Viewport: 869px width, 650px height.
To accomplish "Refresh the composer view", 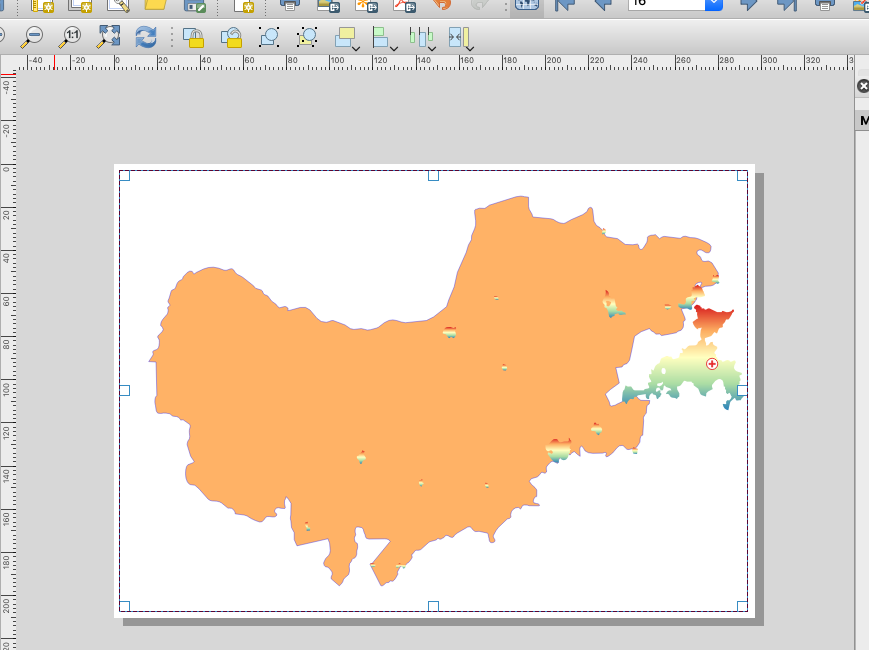I will [x=145, y=38].
